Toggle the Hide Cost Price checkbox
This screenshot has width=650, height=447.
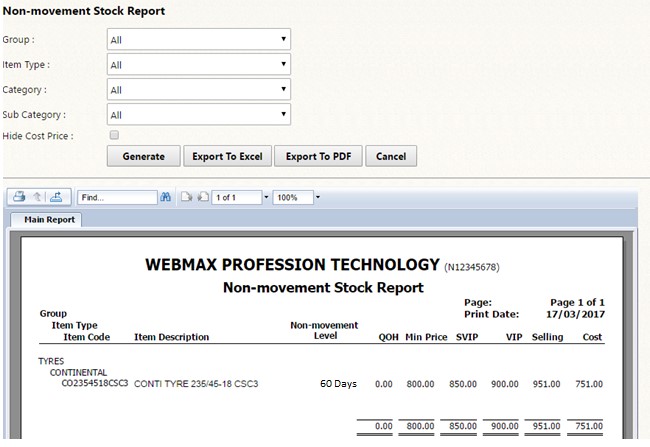(114, 135)
